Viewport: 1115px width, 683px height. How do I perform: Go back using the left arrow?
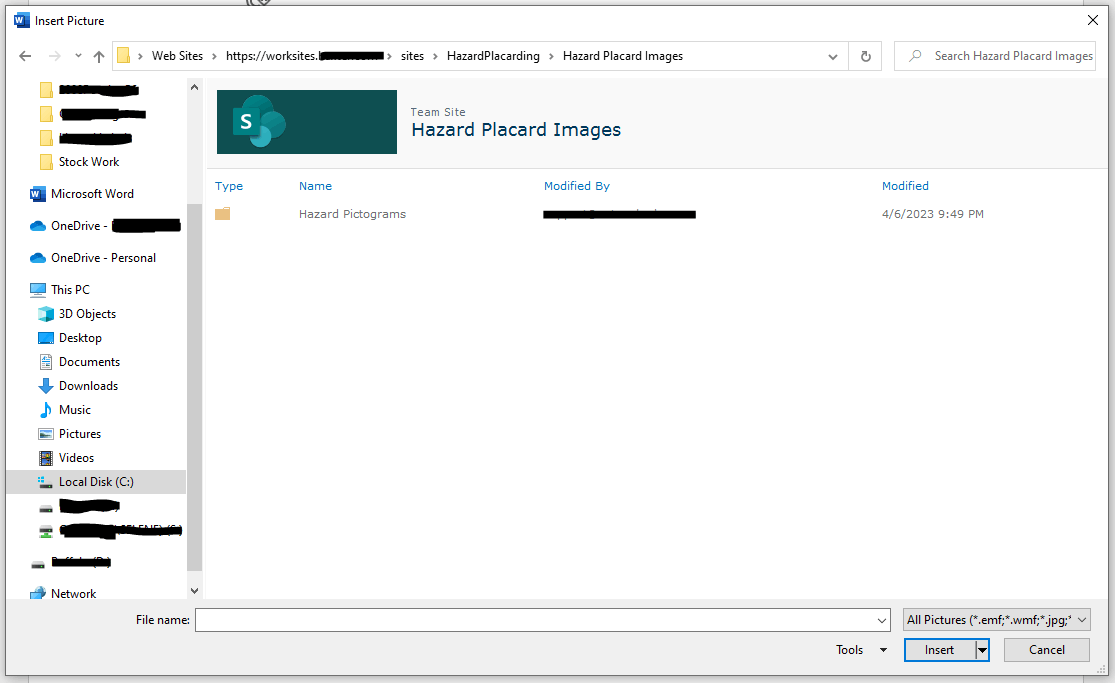pyautogui.click(x=25, y=56)
